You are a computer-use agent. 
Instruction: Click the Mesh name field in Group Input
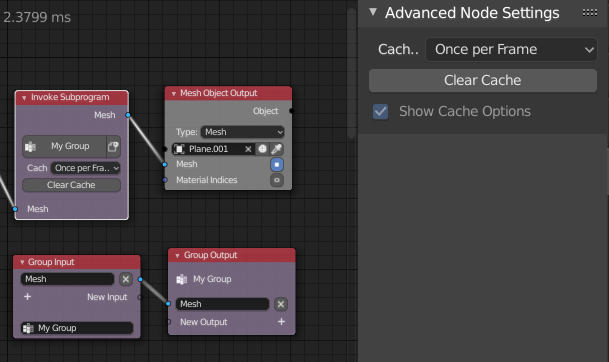pyautogui.click(x=68, y=279)
